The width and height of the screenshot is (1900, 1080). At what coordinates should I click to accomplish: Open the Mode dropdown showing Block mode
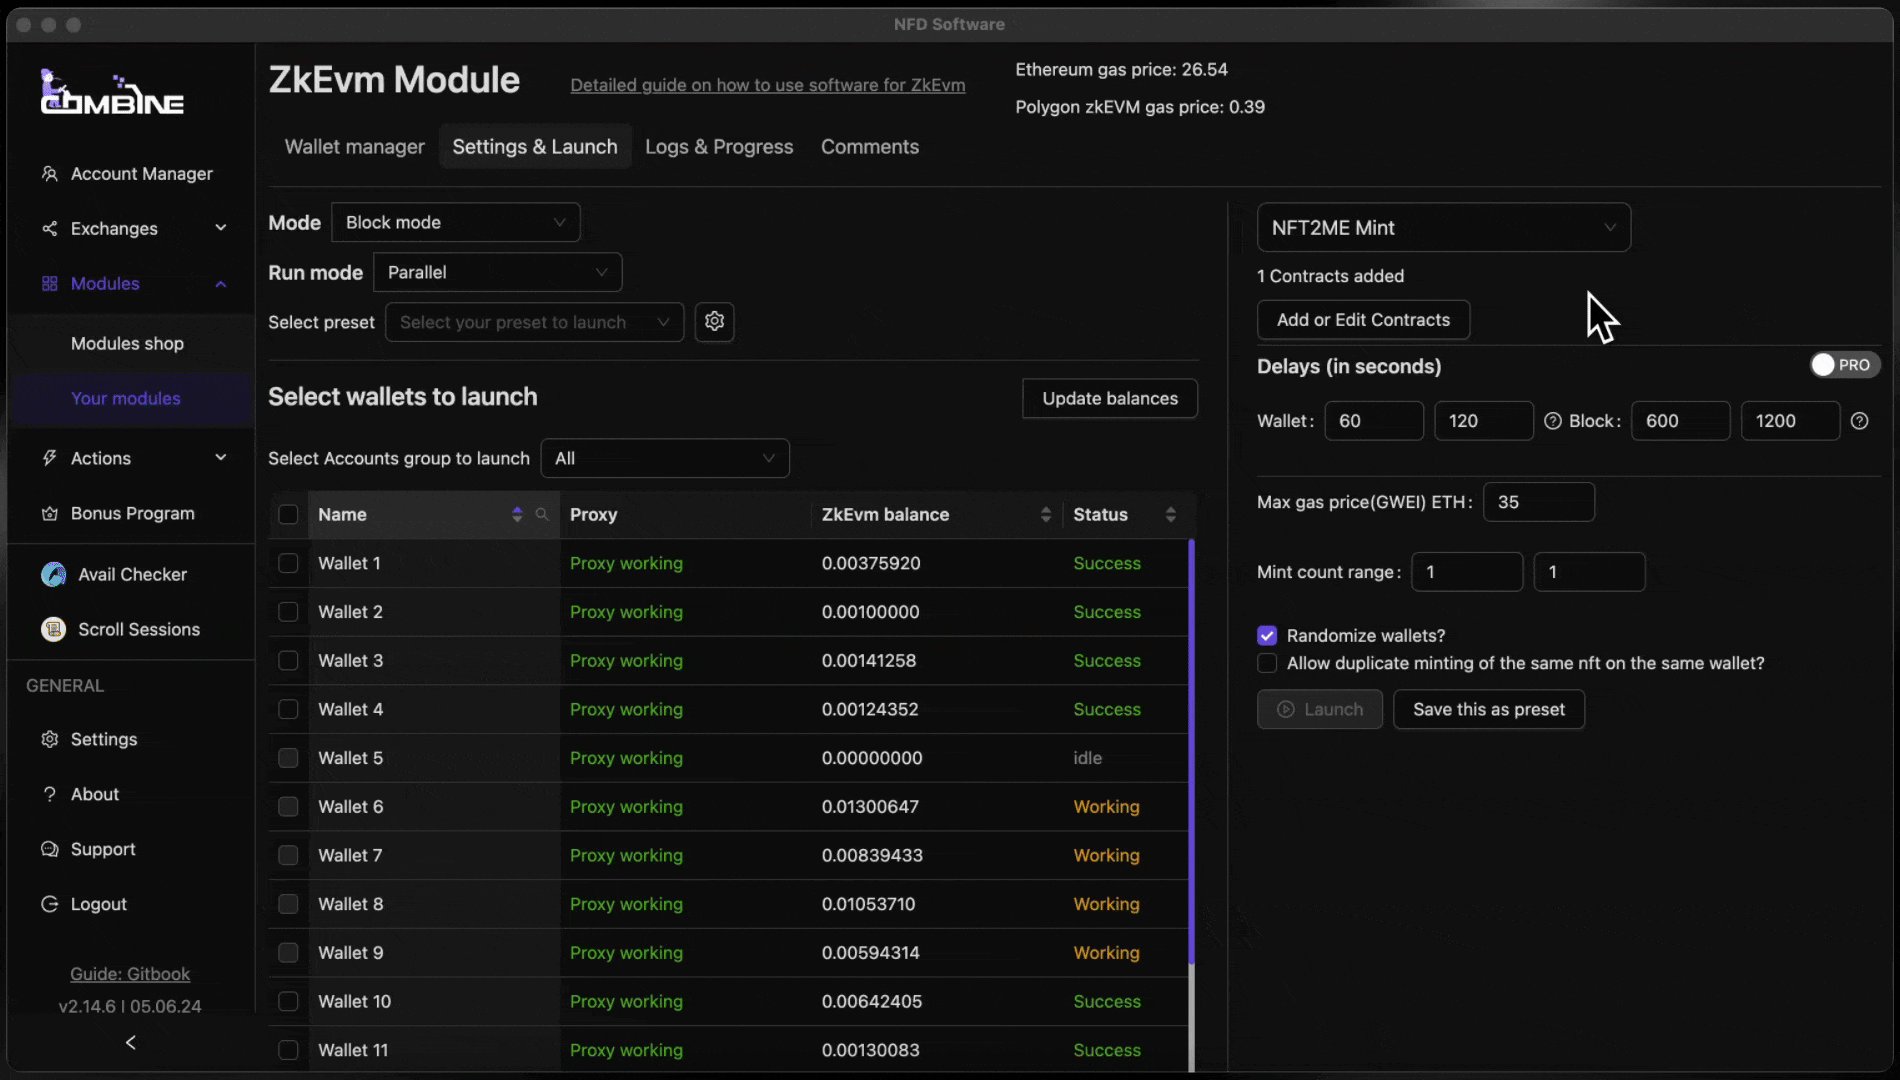(x=455, y=222)
